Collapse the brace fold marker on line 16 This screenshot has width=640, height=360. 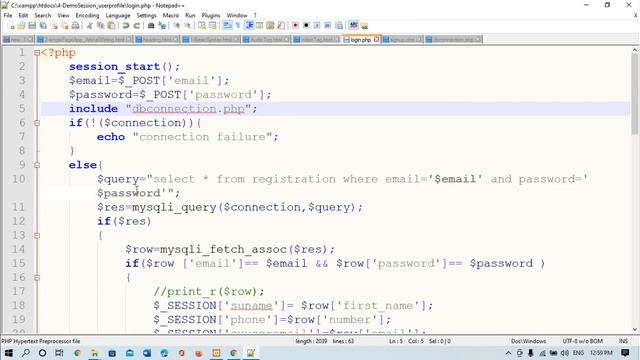(37, 278)
